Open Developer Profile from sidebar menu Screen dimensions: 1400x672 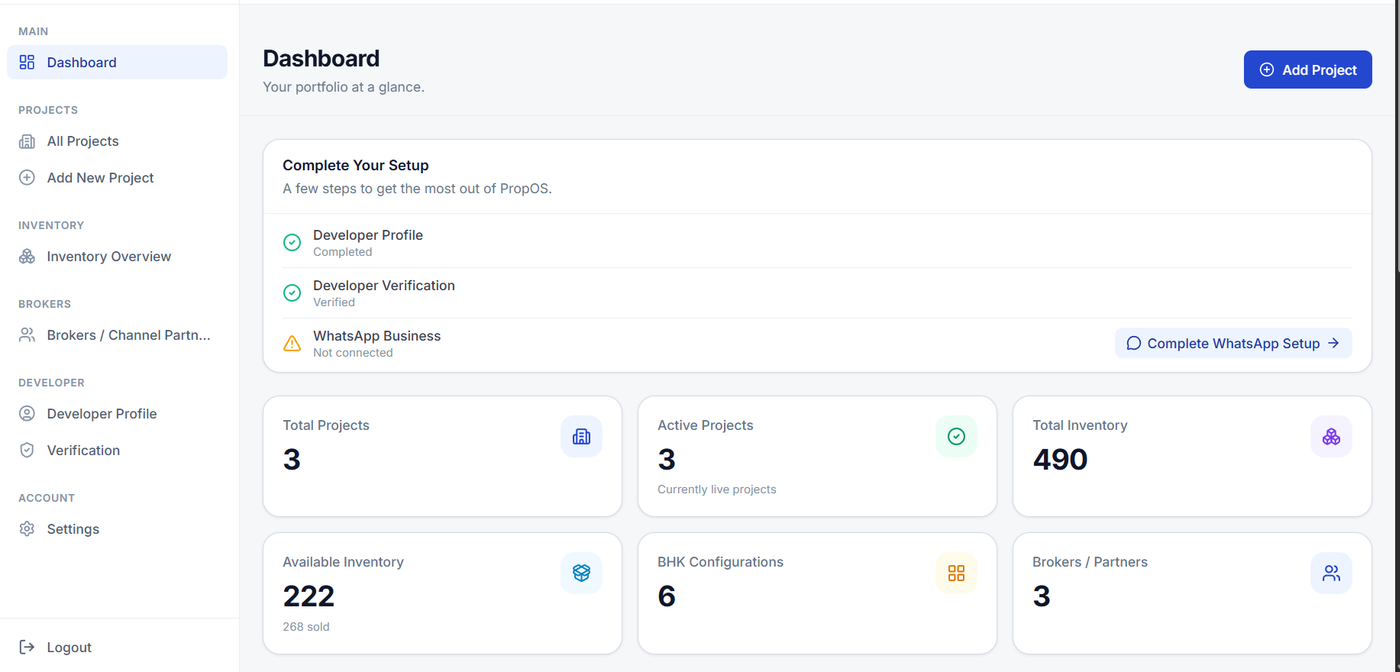tap(117, 413)
